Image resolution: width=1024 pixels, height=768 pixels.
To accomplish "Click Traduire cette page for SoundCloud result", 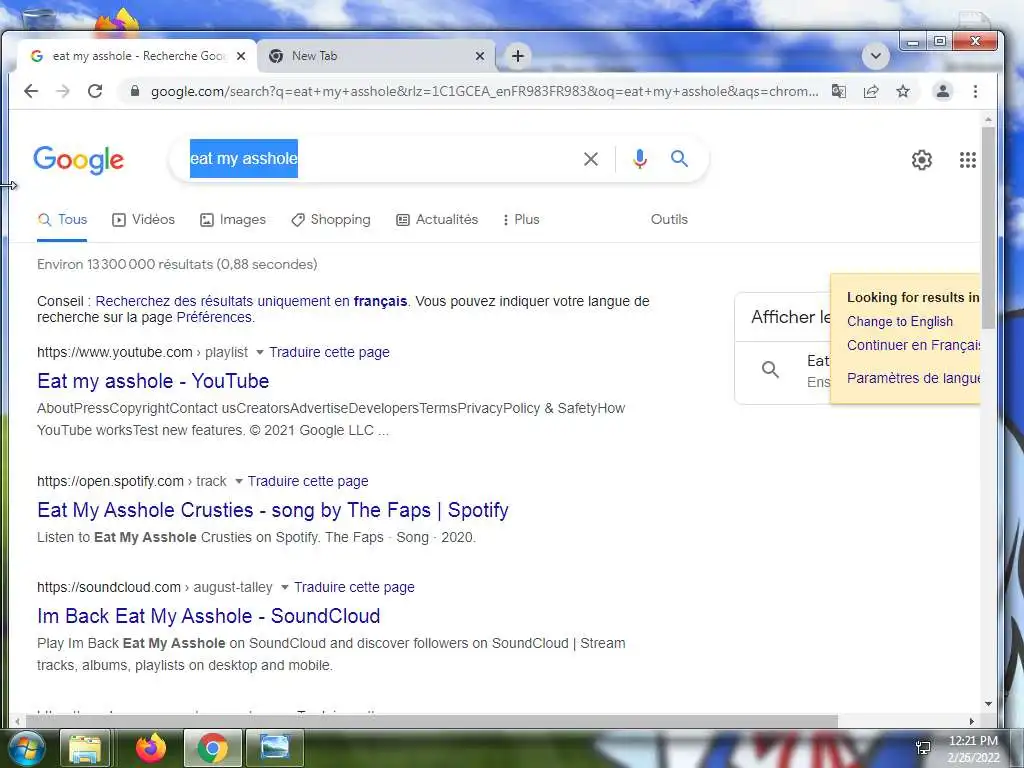I will 354,587.
